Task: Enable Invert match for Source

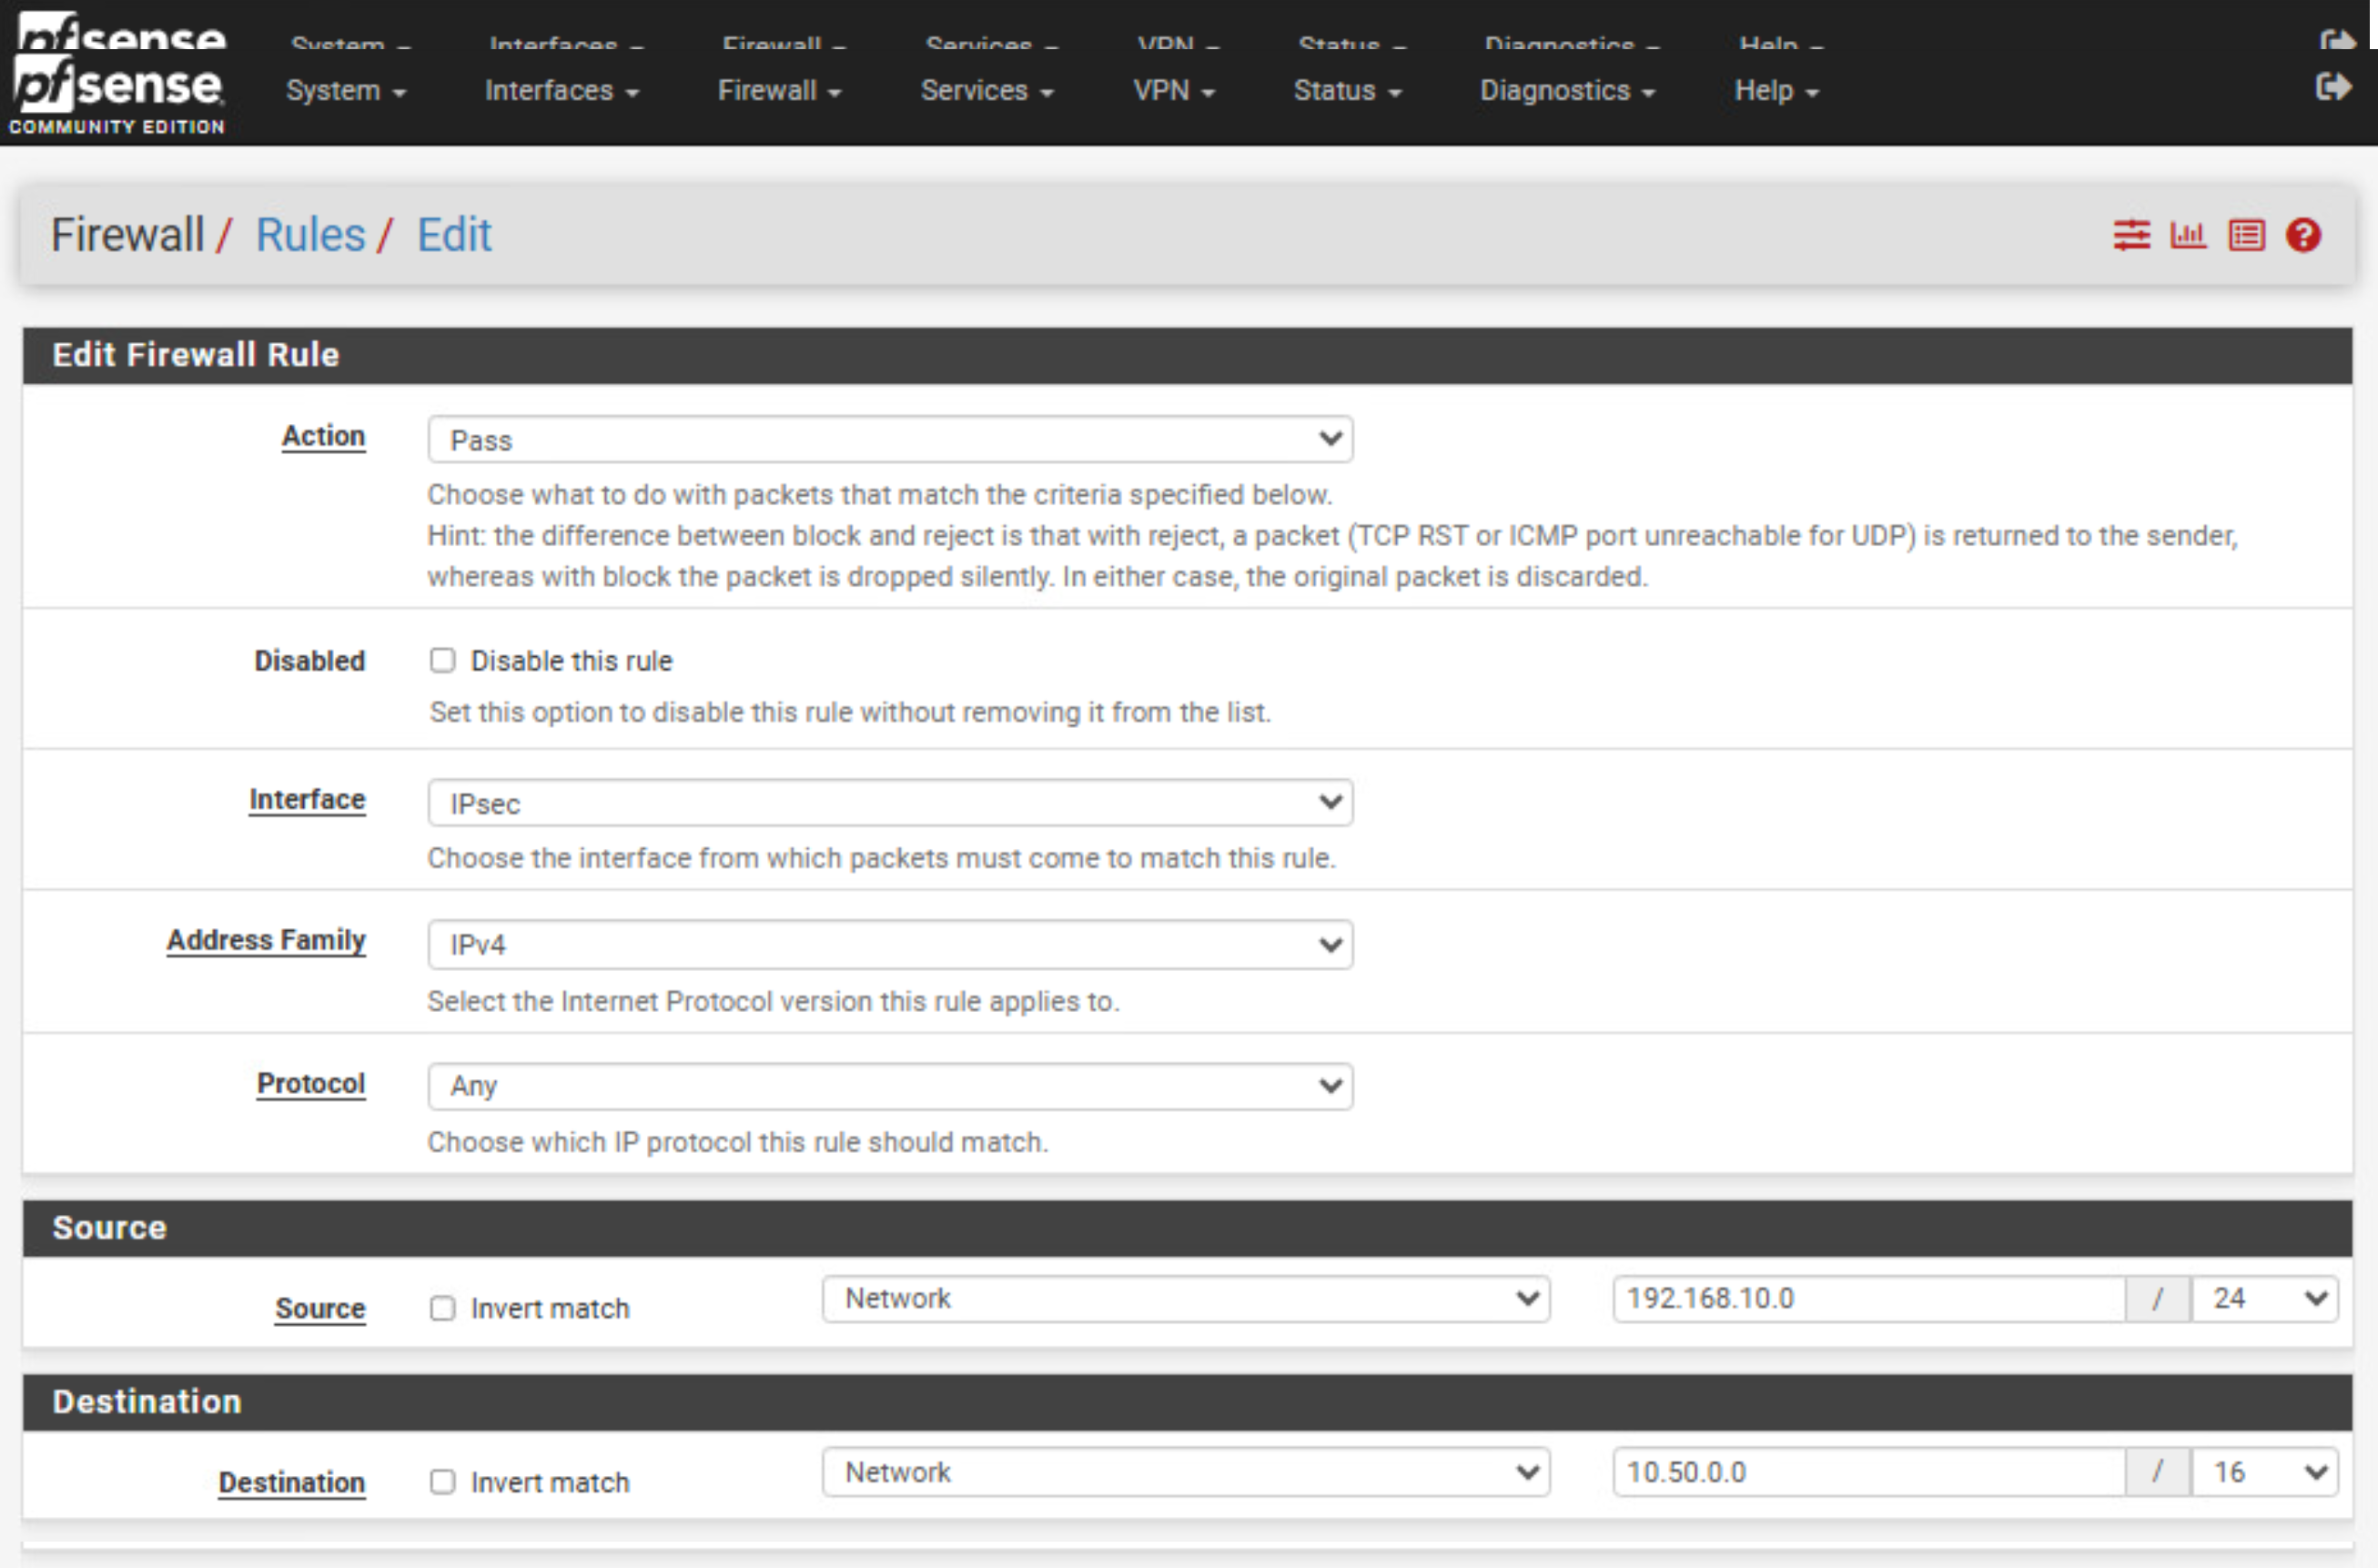Action: coord(442,1308)
